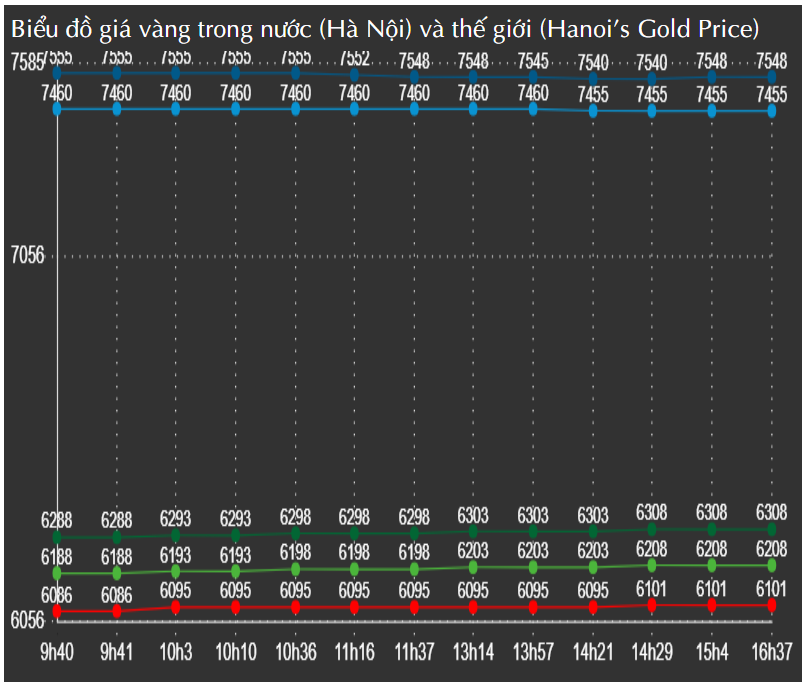
Task: Select the 15h4 time axis label
Action: point(711,652)
